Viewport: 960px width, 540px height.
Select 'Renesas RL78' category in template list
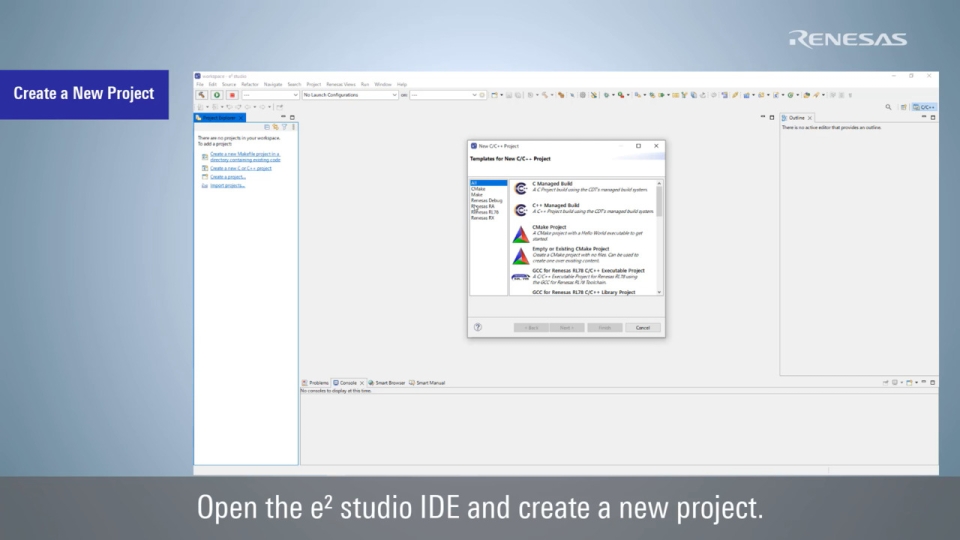point(485,212)
